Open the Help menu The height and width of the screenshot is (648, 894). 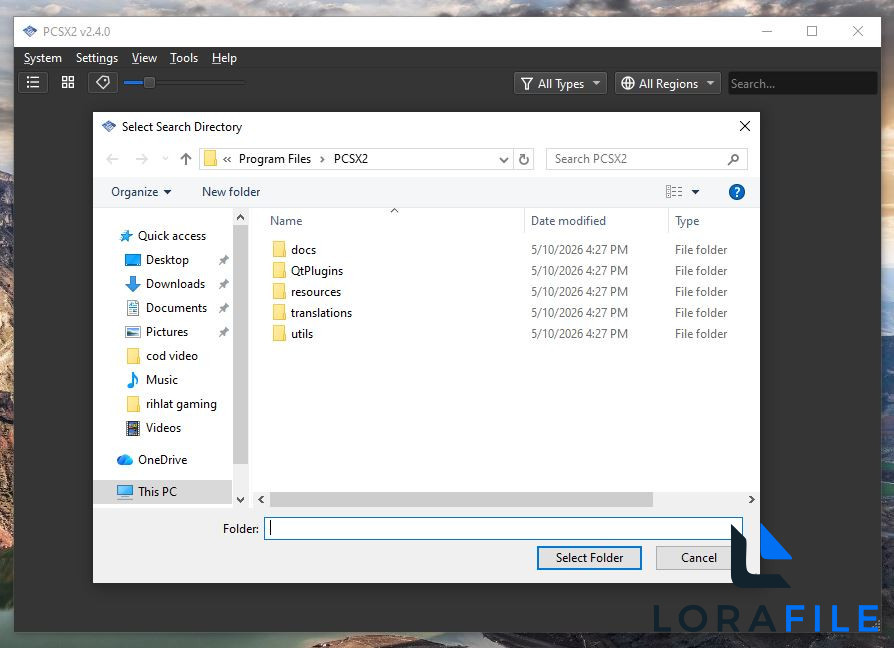(224, 58)
